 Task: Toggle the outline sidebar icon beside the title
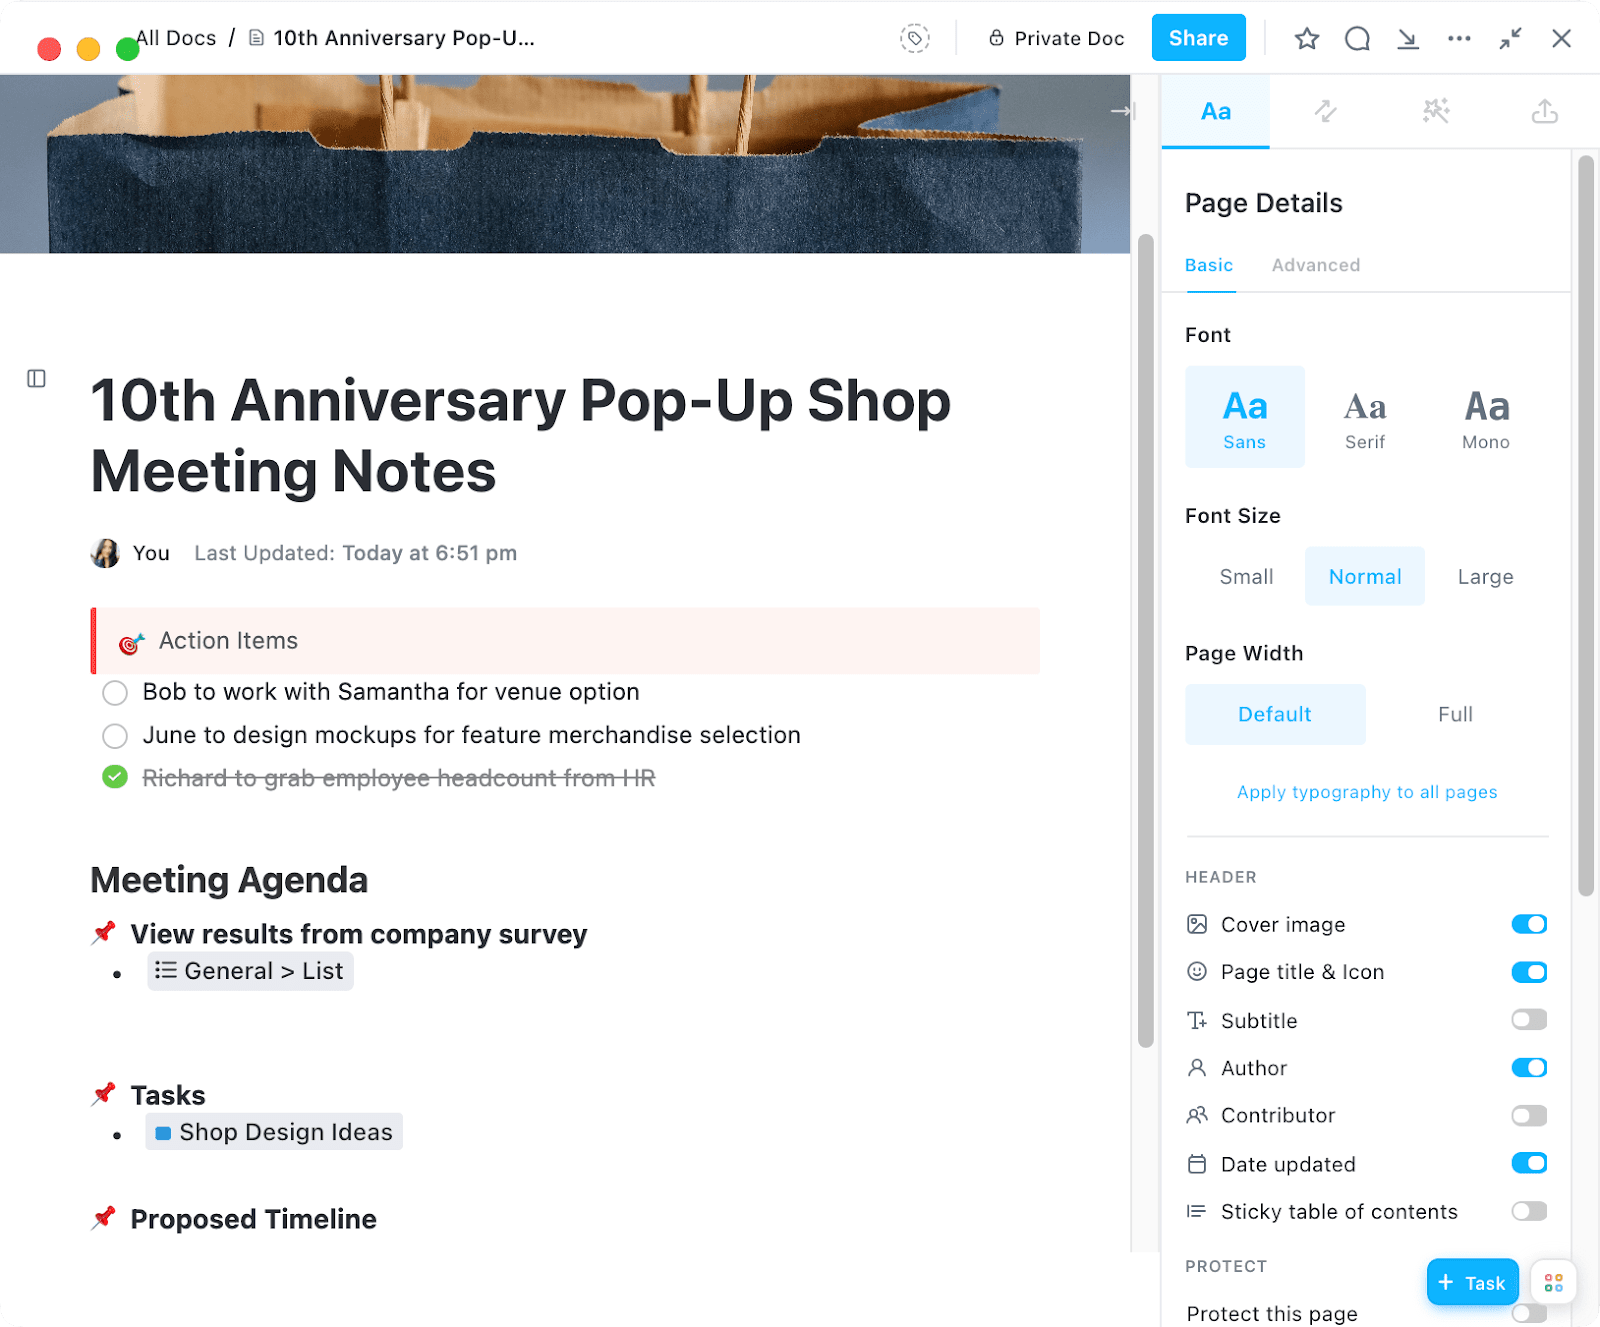[x=36, y=378]
